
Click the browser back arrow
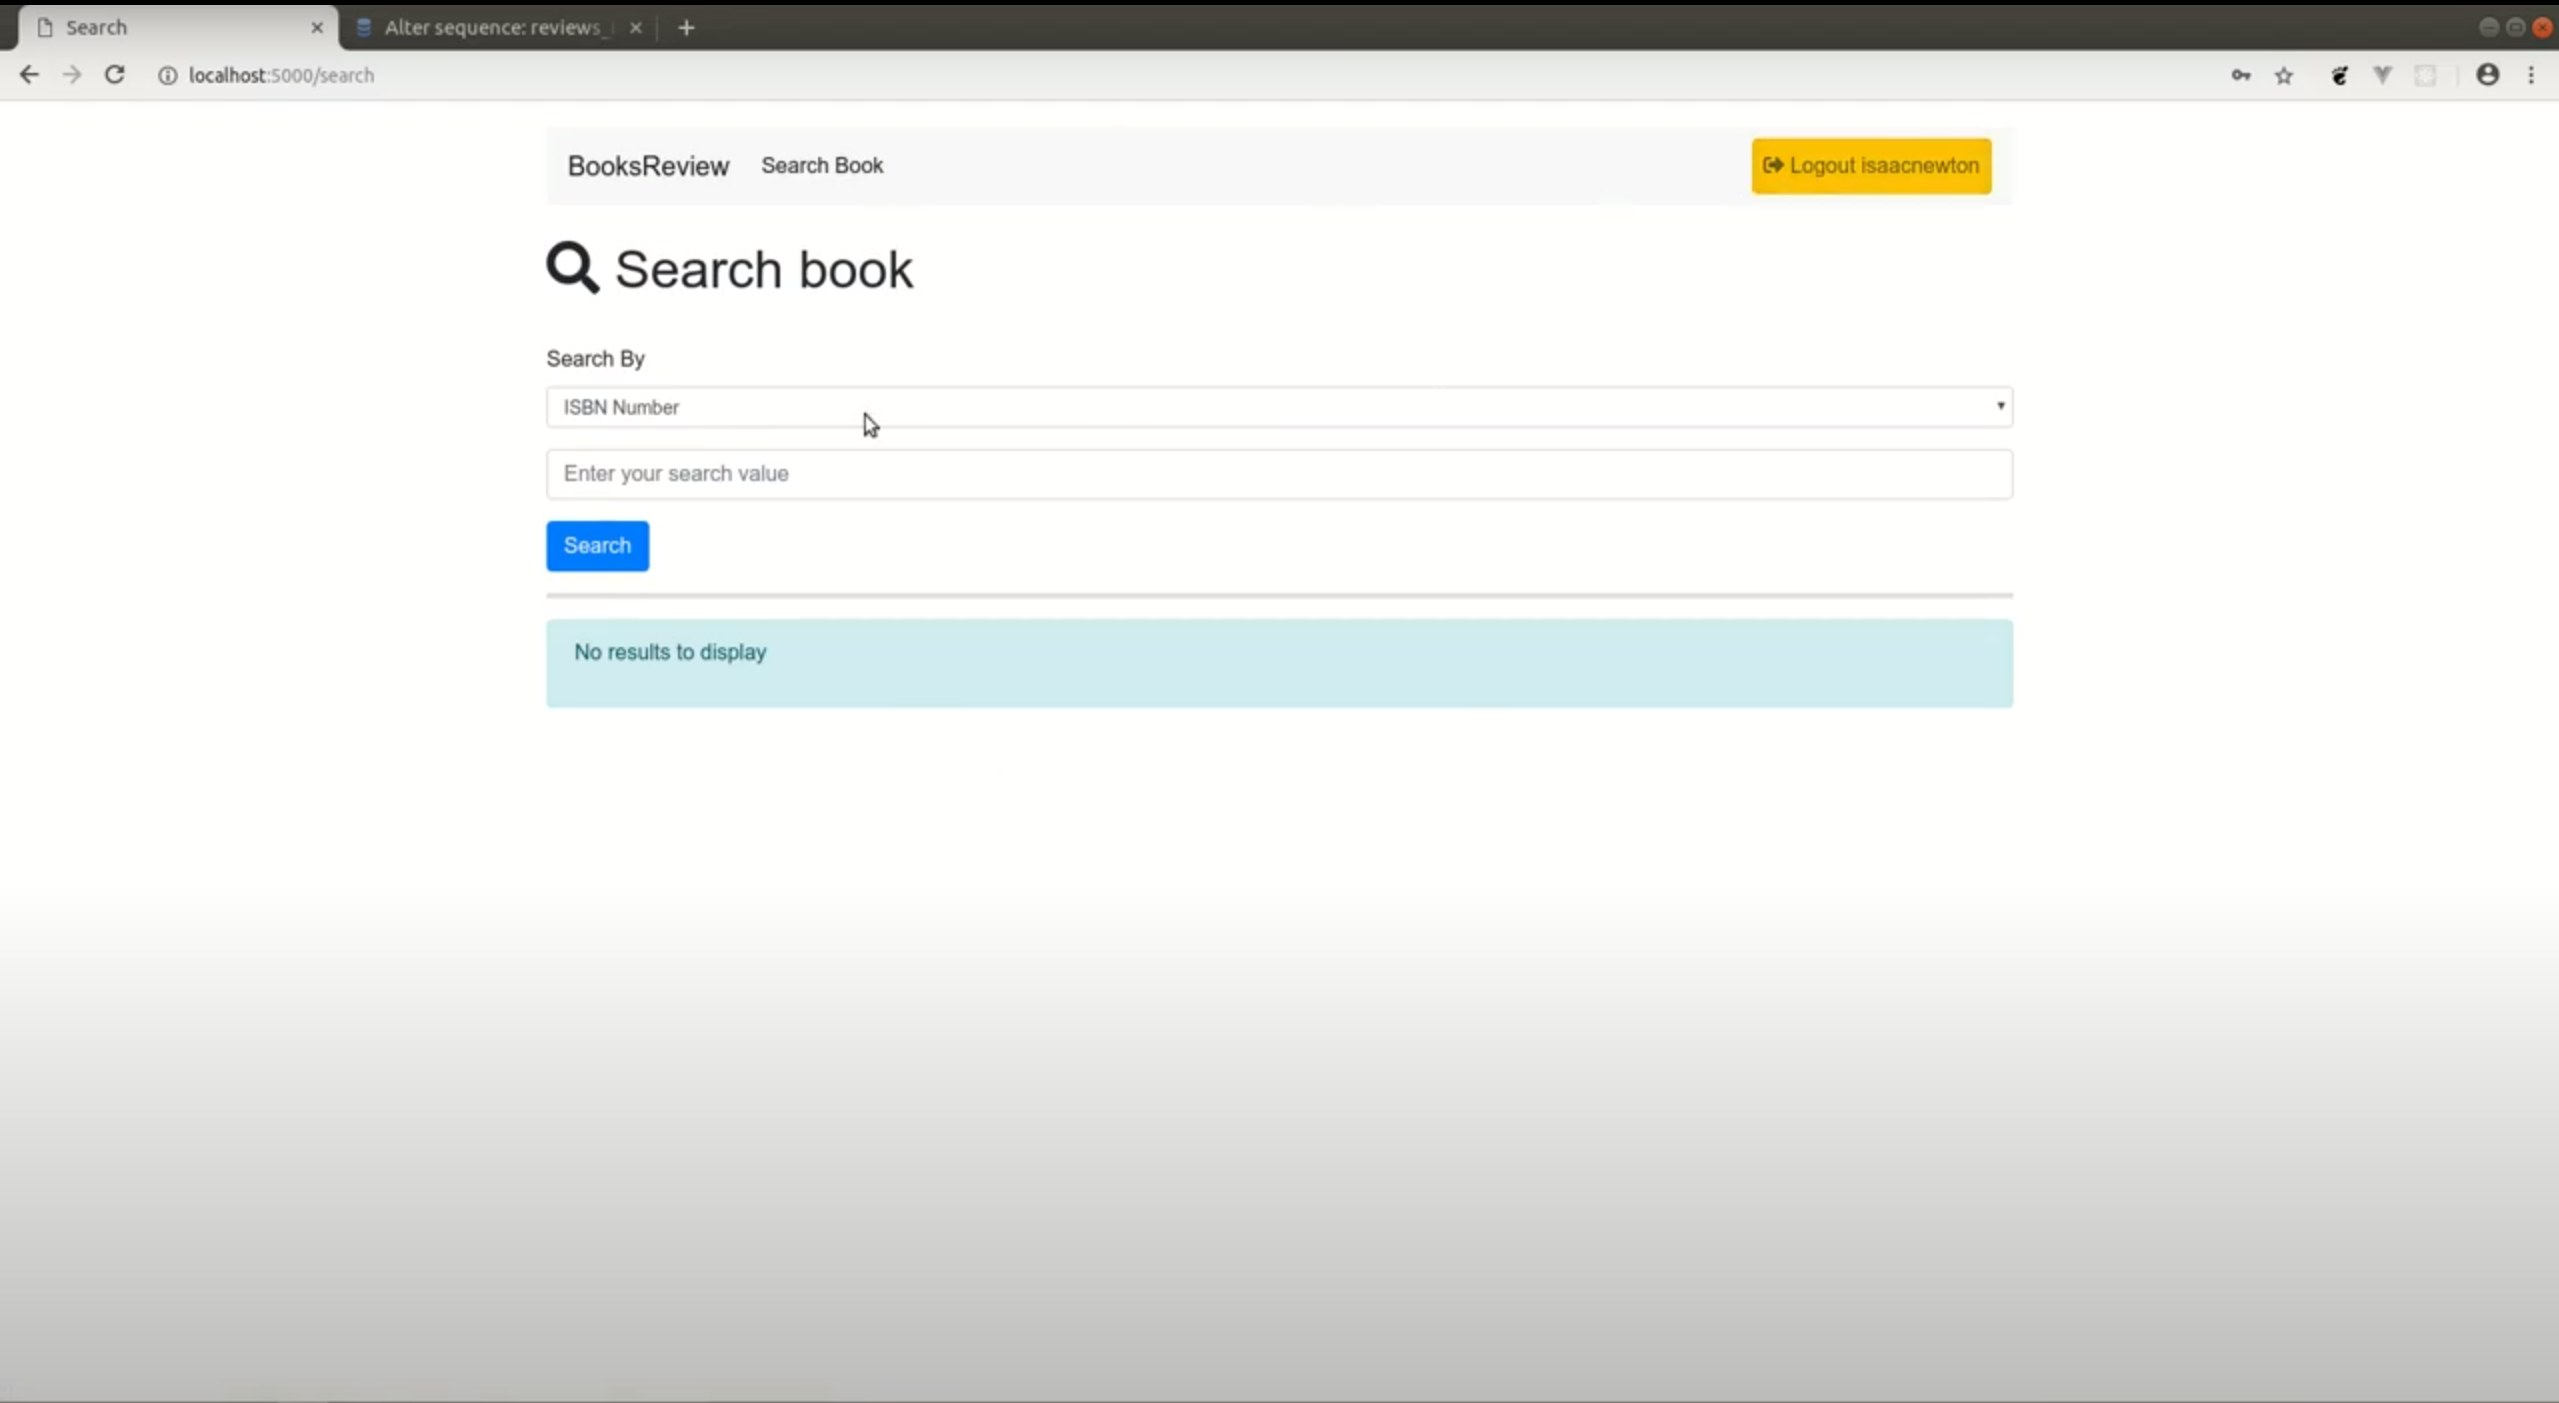coord(29,75)
